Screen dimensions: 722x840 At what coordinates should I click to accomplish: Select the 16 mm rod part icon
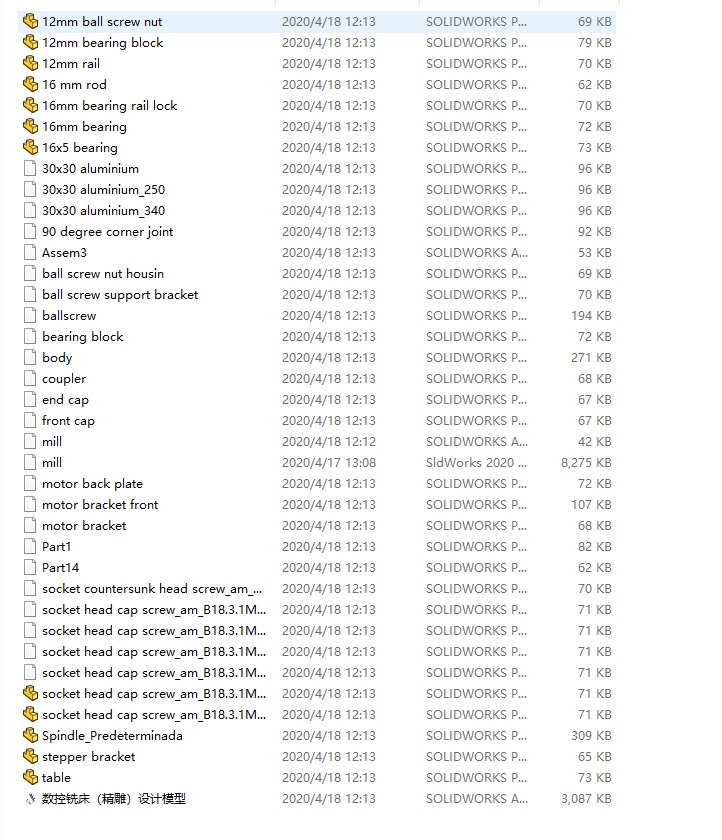click(31, 84)
